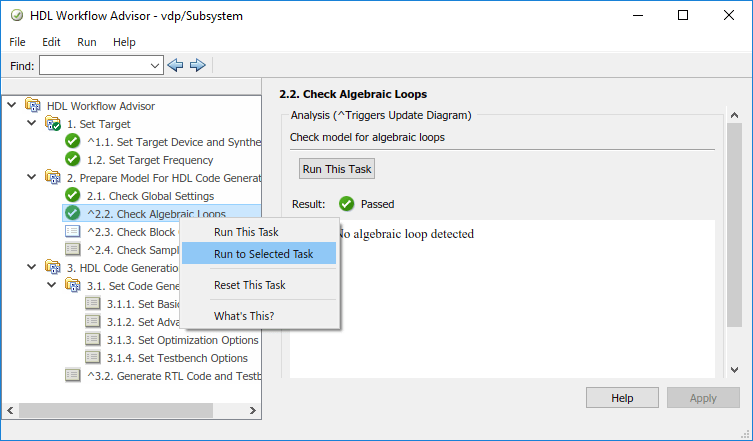Click the find previous arrow icon
Viewport: 753px width, 441px height.
[x=176, y=65]
